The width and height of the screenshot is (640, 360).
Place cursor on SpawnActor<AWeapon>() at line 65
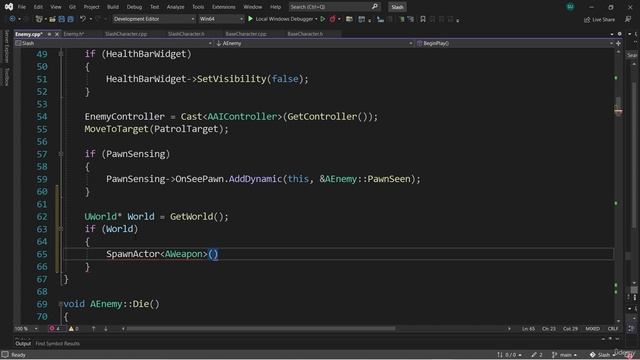tap(162, 254)
